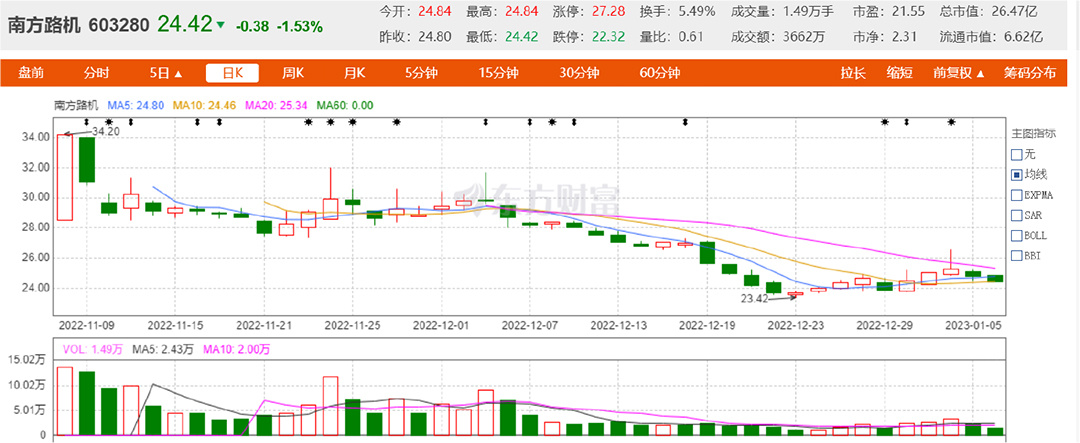This screenshot has height=443, width=1080.
Task: Enable the EXPMA indicator checkbox
Action: pyautogui.click(x=1017, y=195)
